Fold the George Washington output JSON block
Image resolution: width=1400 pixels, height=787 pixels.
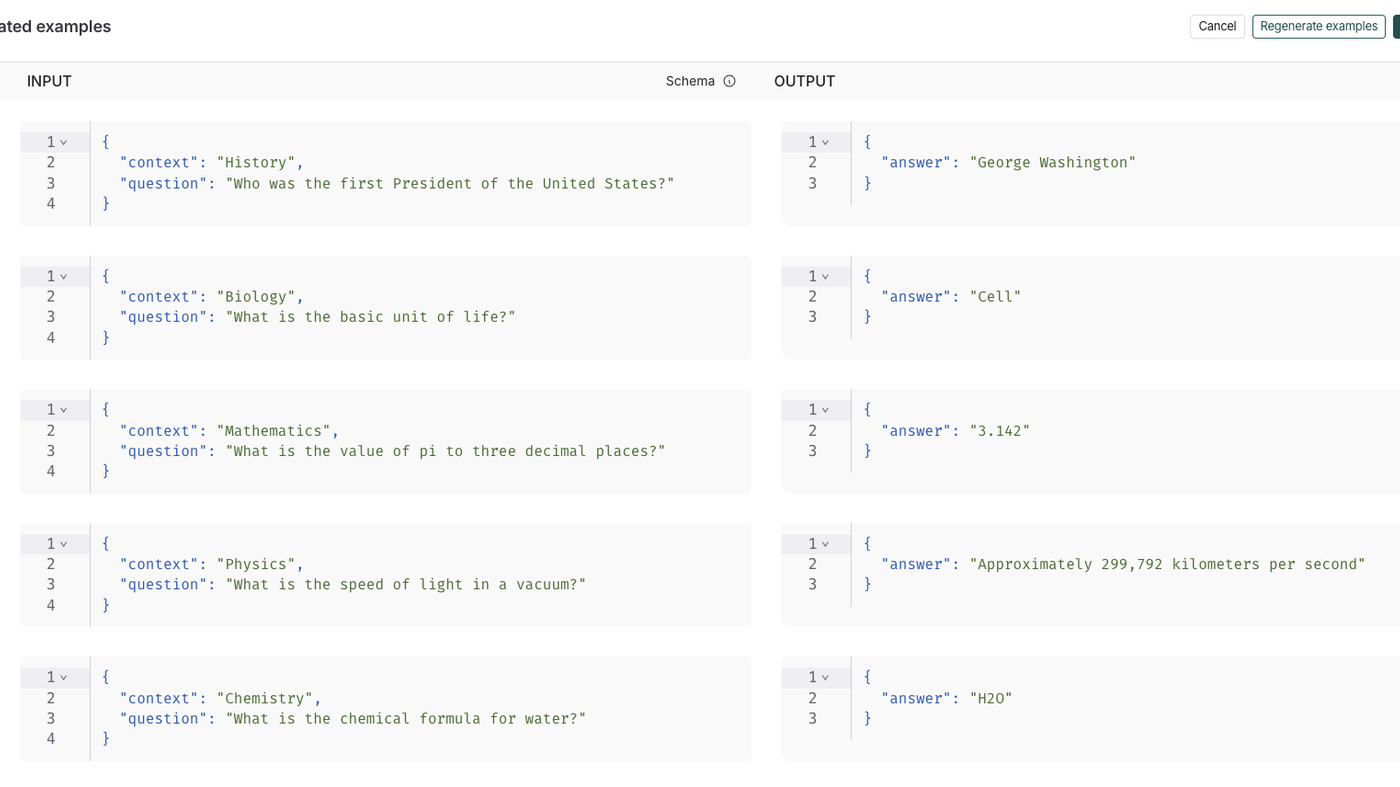pyautogui.click(x=825, y=142)
